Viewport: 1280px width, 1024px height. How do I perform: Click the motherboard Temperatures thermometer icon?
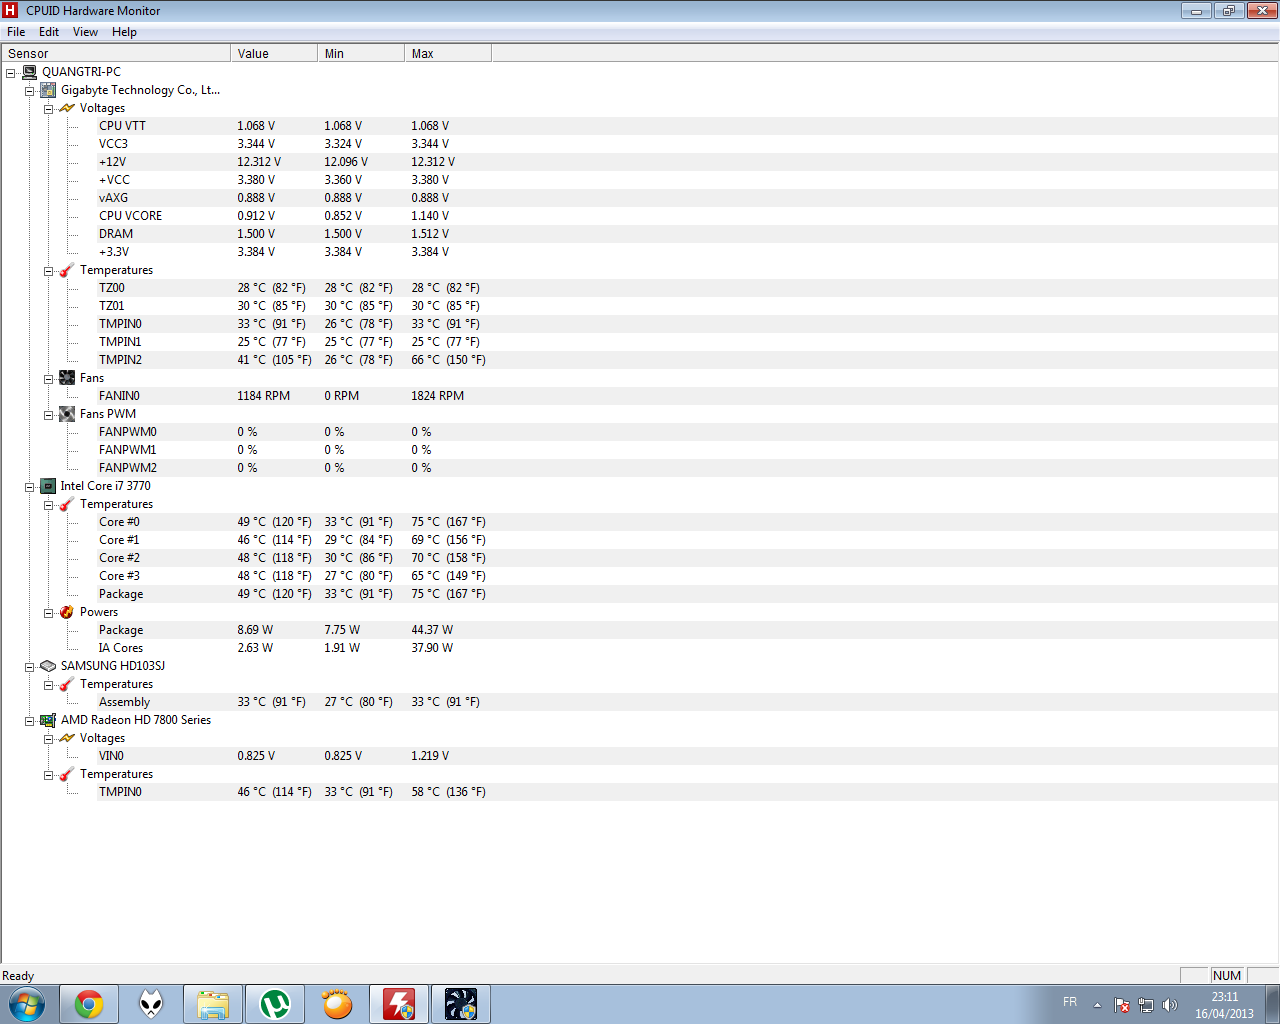tap(67, 270)
